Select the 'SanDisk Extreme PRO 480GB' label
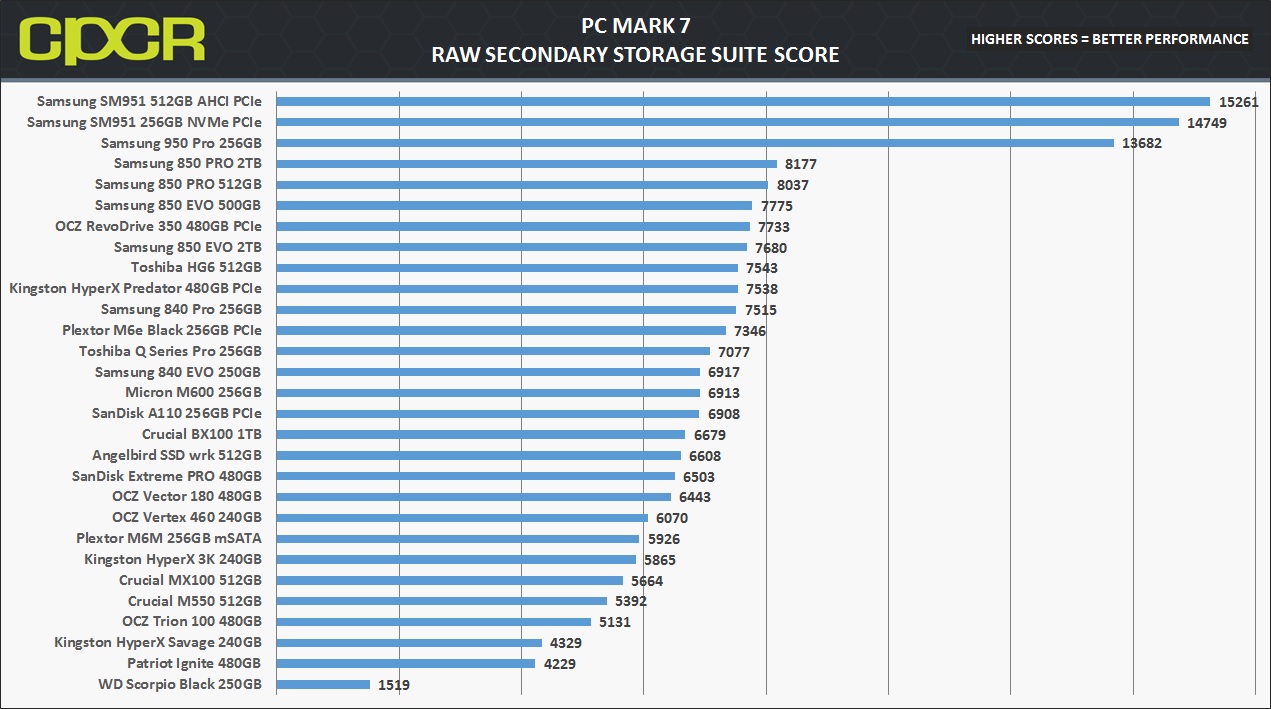 point(167,476)
